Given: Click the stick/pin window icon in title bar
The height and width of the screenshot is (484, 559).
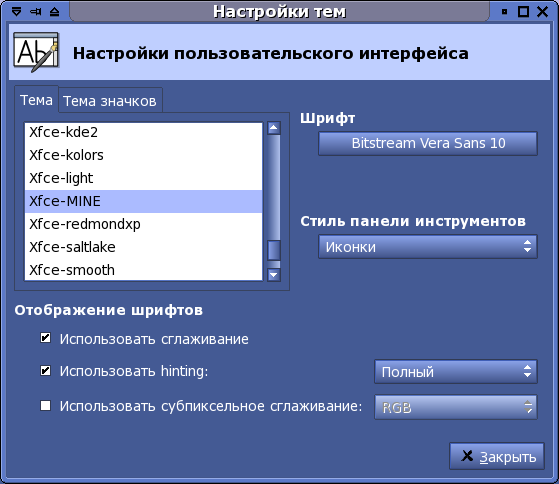Looking at the screenshot, I should (x=36, y=12).
